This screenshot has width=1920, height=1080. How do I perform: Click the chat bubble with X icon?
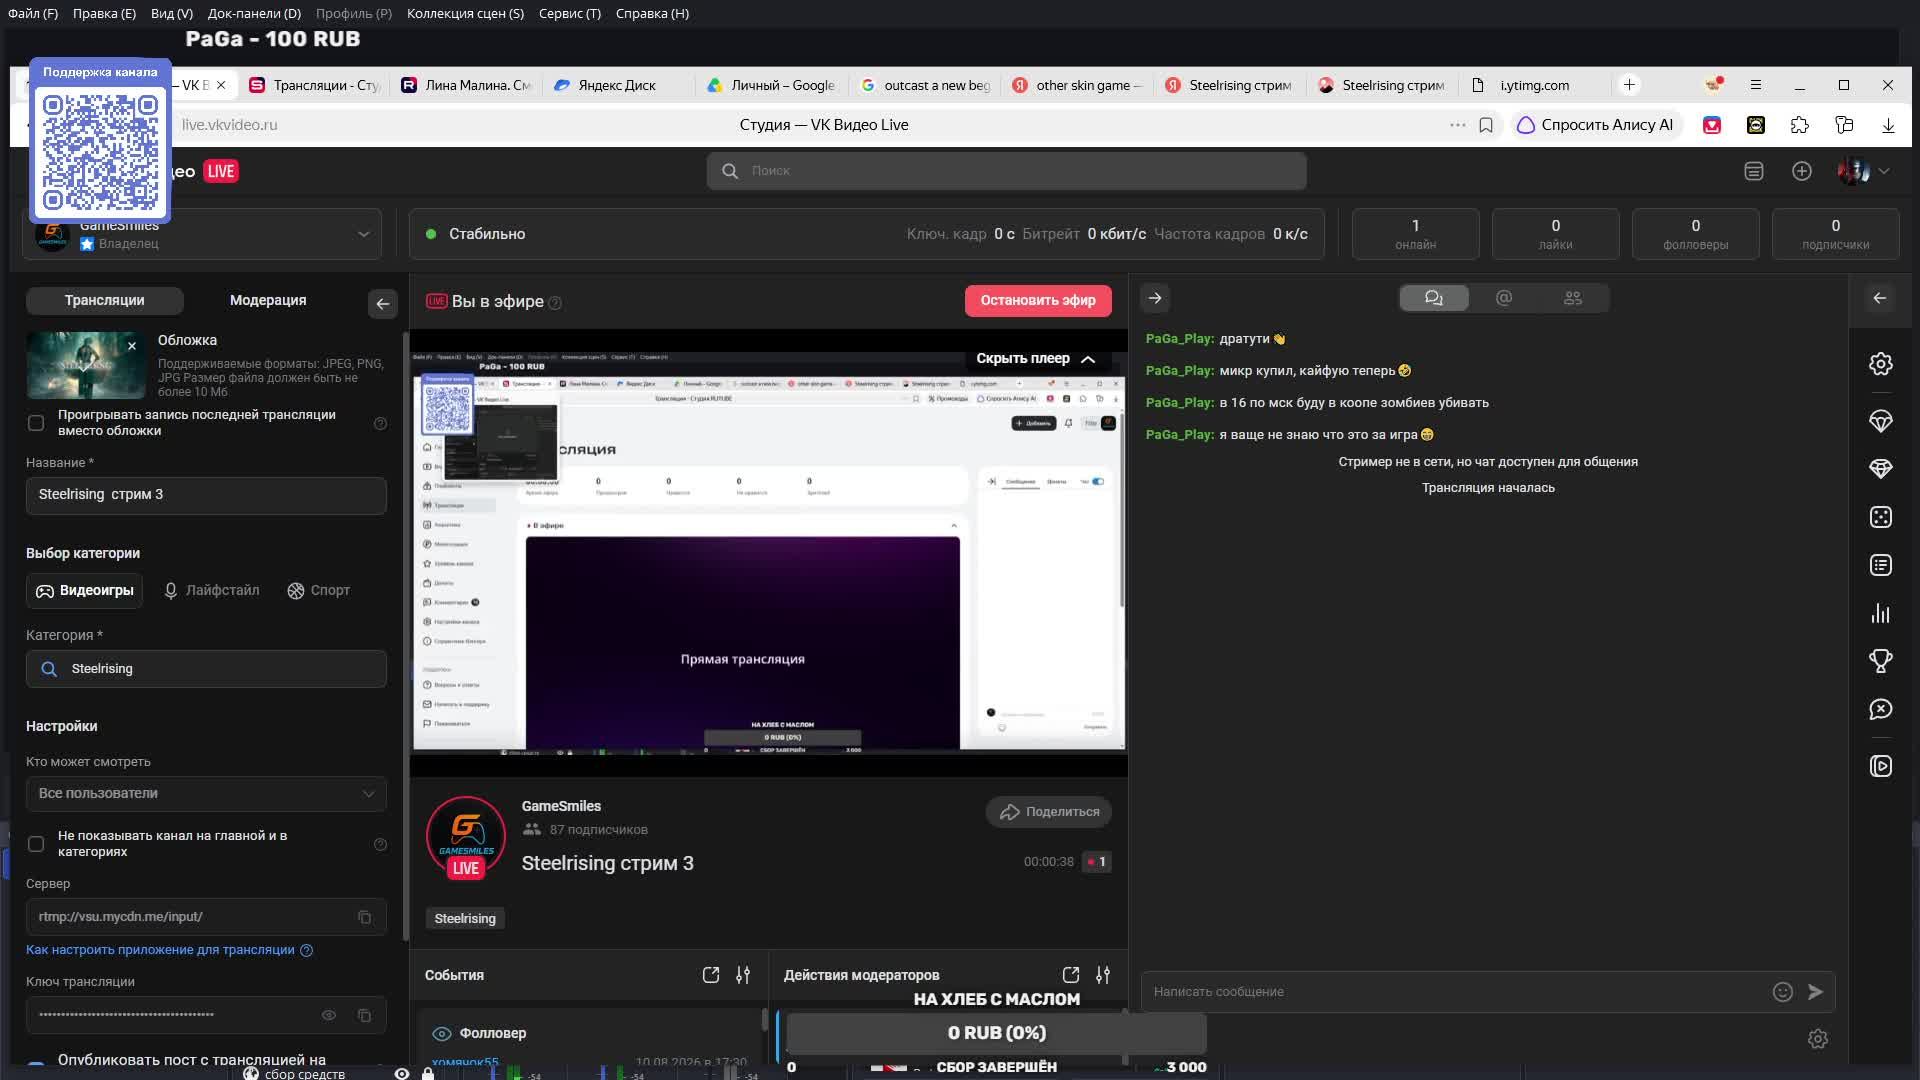[x=1880, y=709]
